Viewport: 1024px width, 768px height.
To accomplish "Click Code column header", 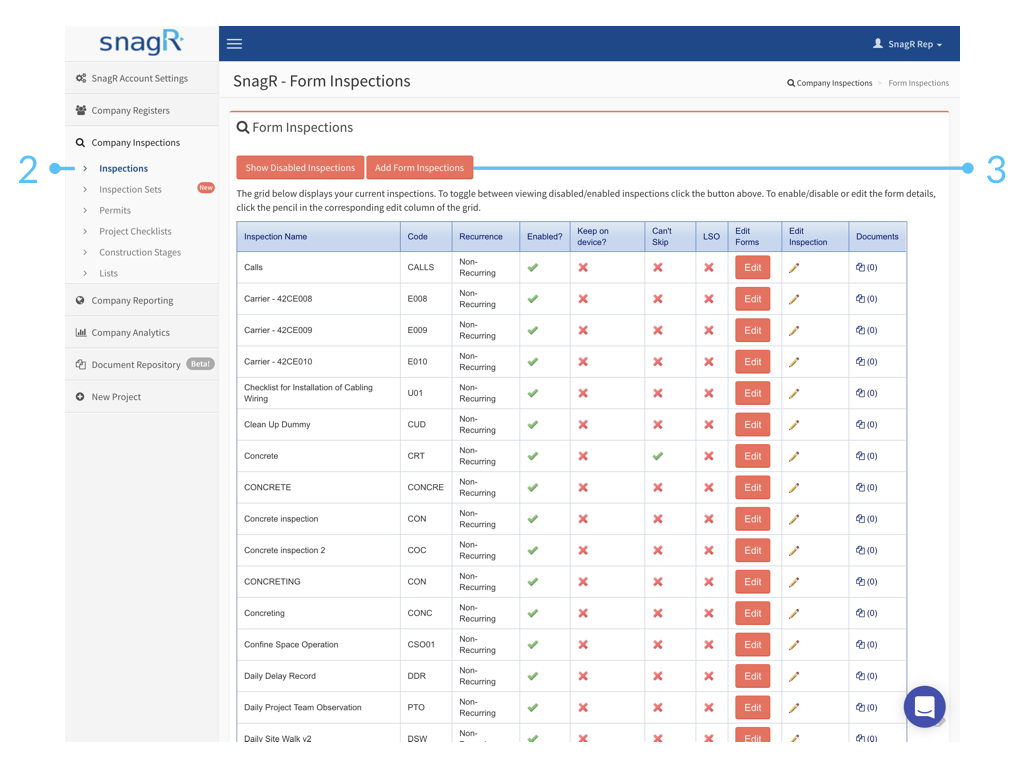I will coord(426,236).
